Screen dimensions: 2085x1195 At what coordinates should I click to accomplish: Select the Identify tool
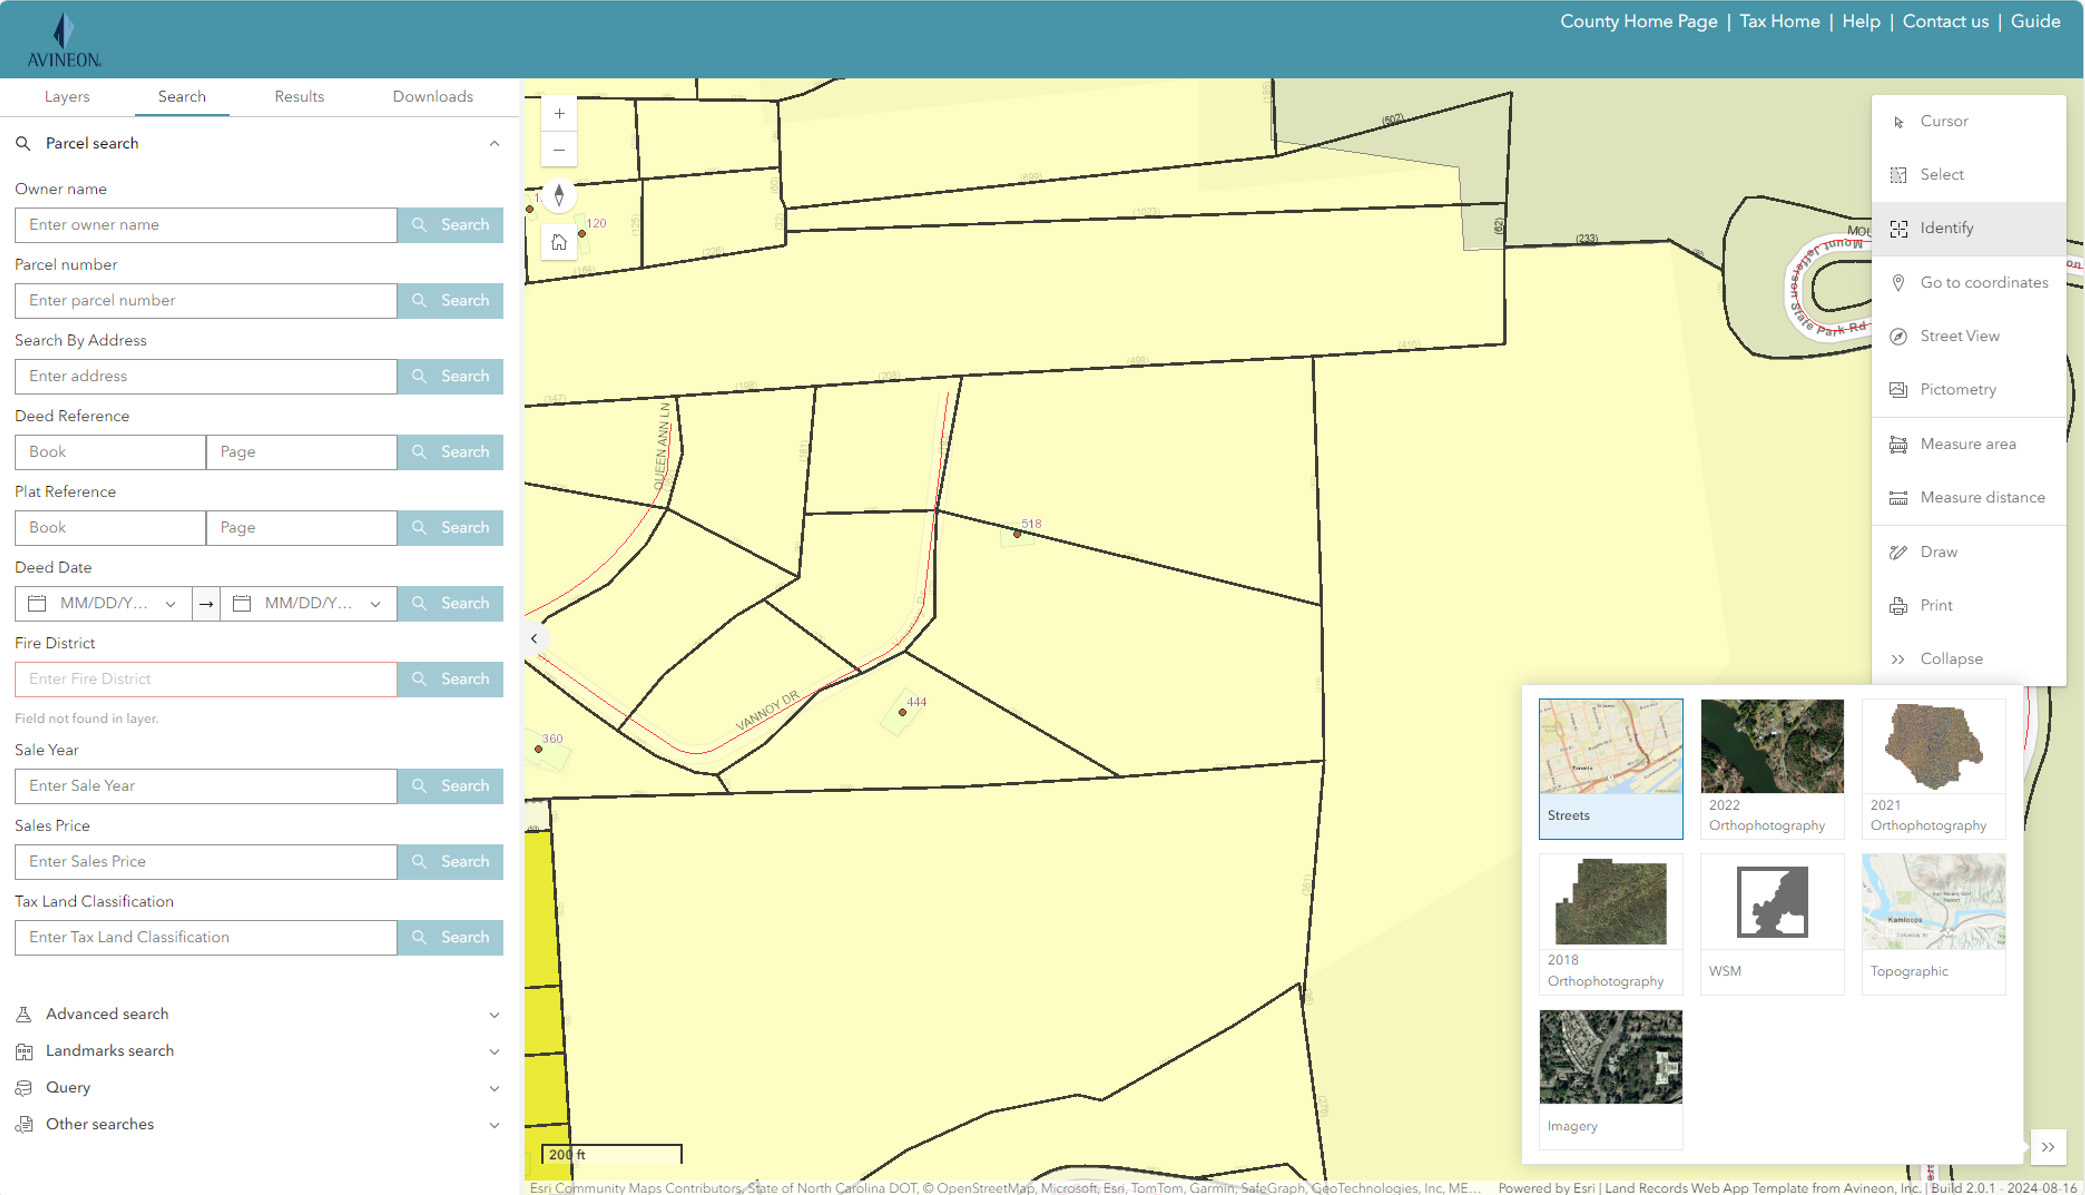(1944, 228)
